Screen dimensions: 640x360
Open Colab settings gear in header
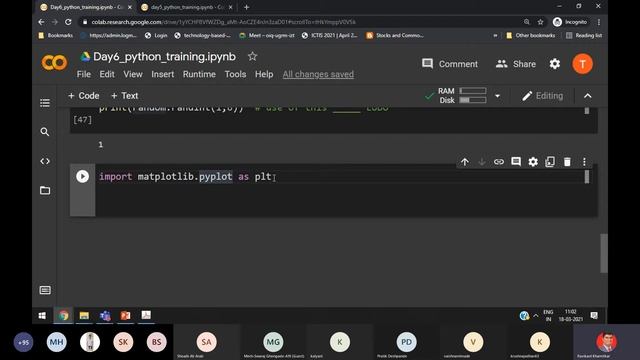coord(555,64)
